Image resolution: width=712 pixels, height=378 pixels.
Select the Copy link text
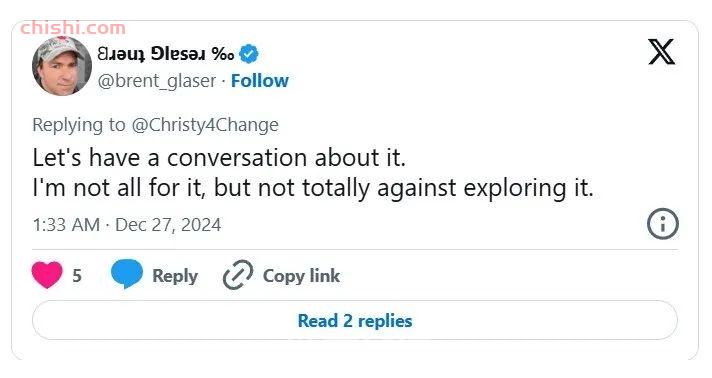click(x=301, y=276)
